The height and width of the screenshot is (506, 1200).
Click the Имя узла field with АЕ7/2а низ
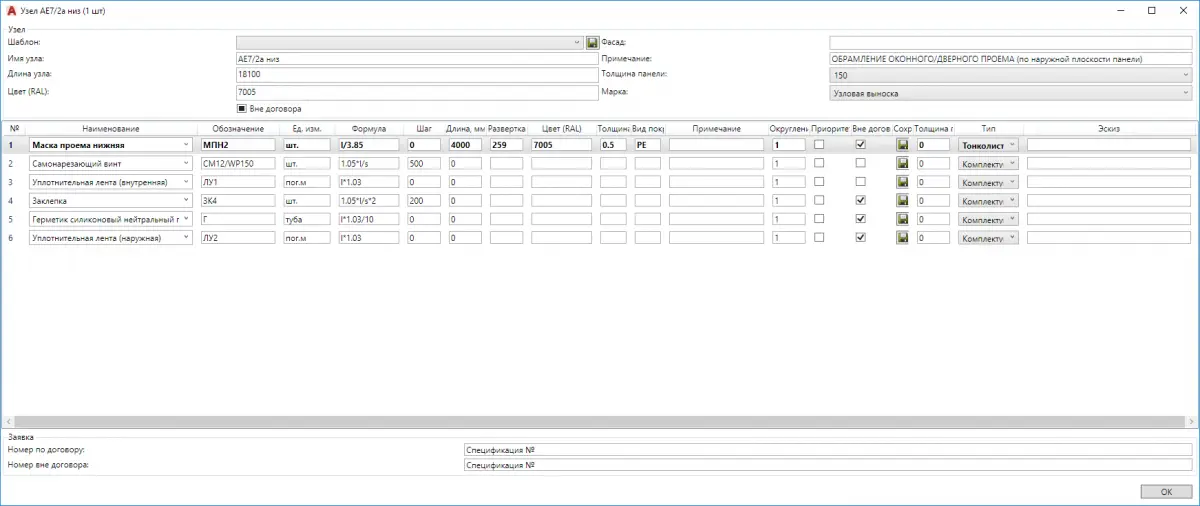[x=415, y=59]
